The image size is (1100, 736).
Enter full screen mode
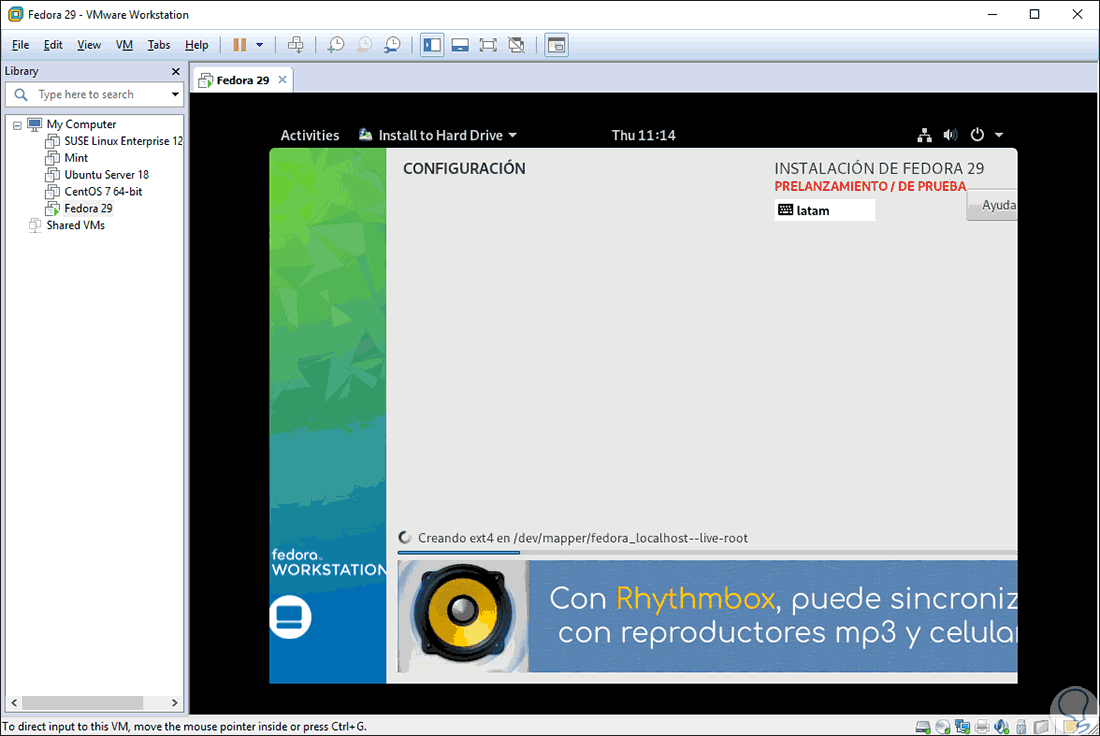pos(487,44)
